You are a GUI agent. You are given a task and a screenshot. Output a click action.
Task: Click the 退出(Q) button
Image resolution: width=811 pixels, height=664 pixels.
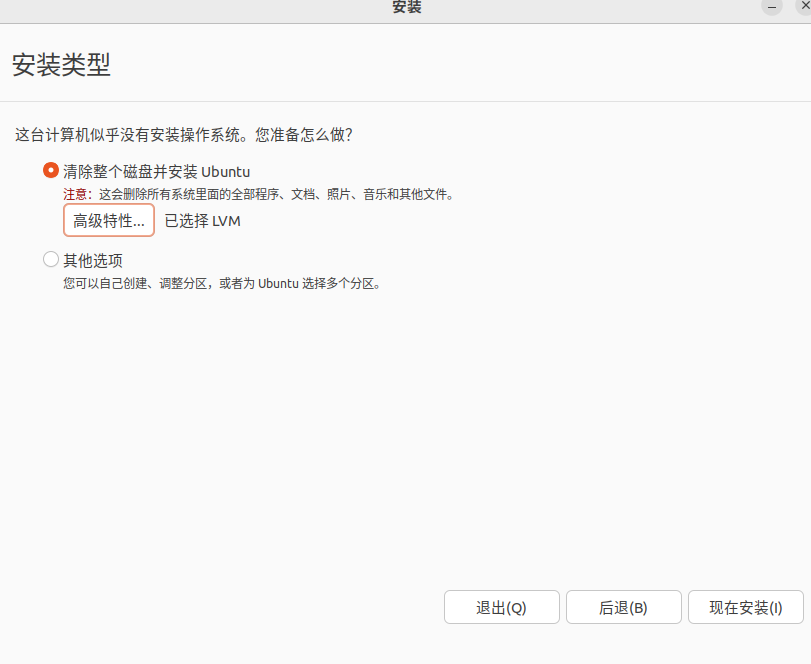[x=502, y=607]
